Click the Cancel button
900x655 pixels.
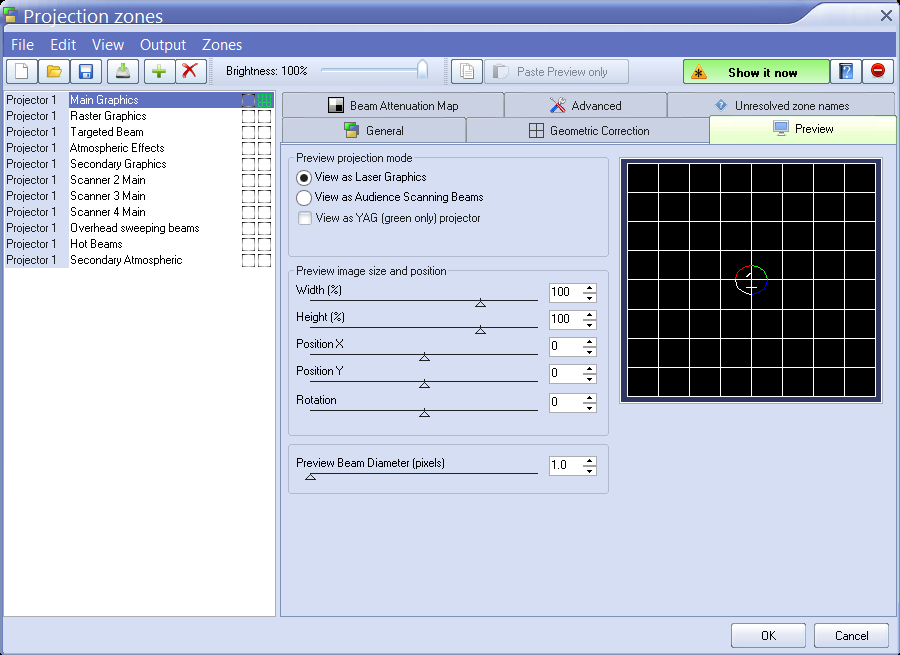tap(851, 635)
